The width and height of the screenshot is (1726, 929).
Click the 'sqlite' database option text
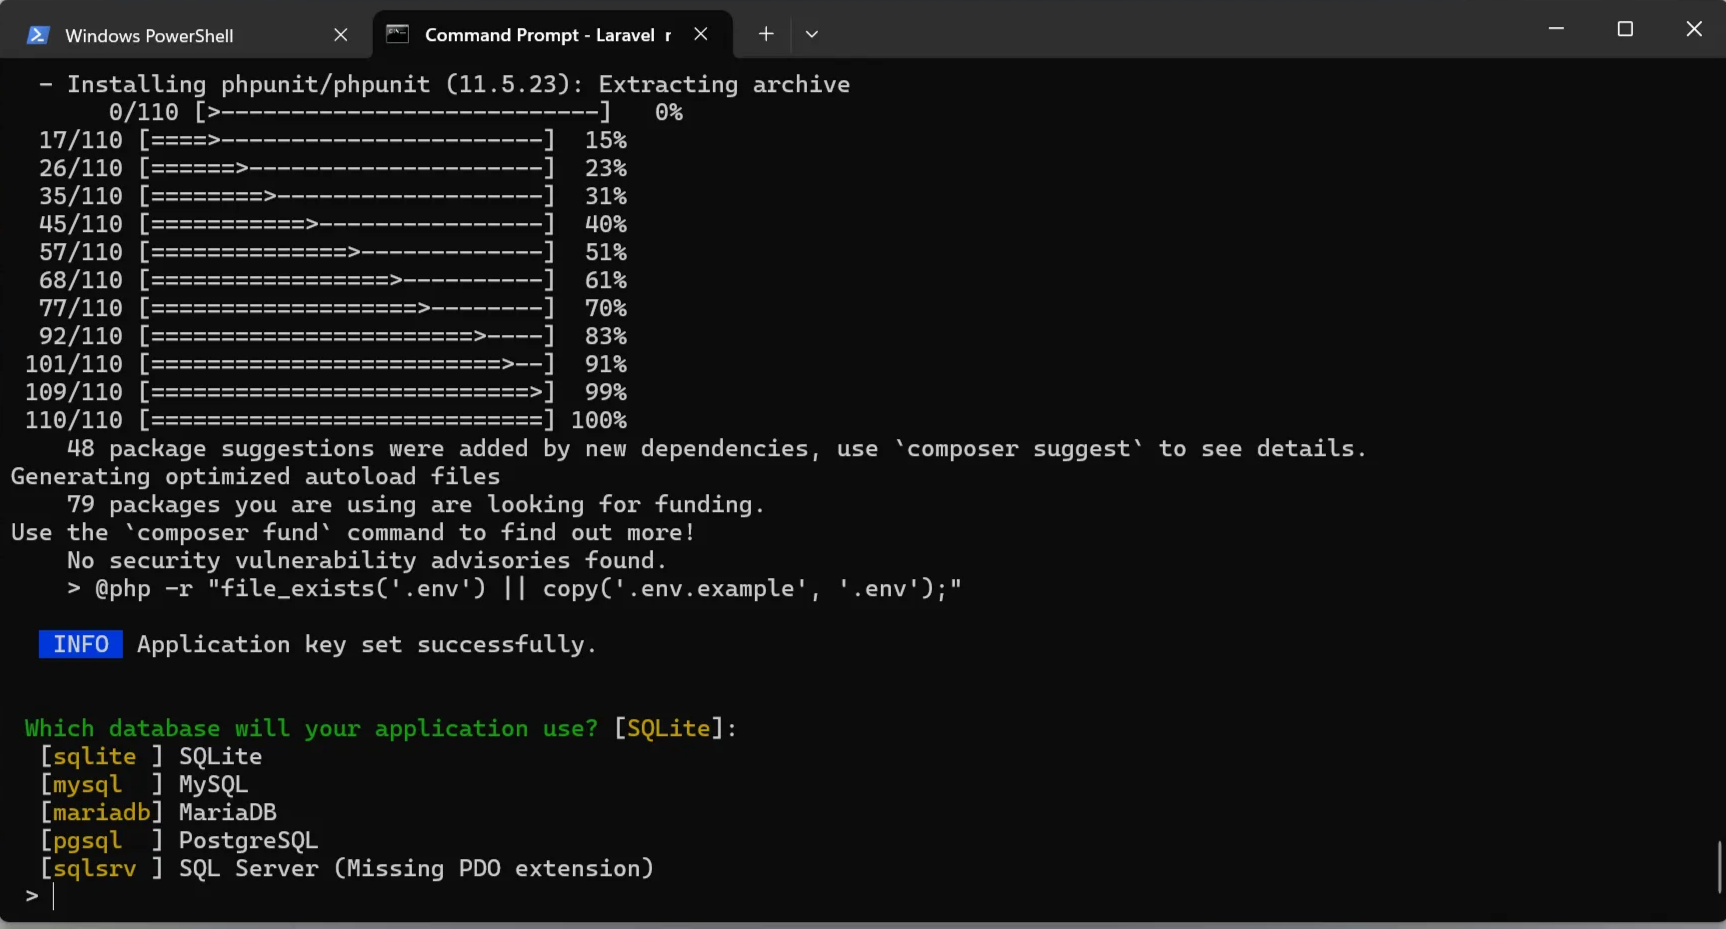(95, 757)
